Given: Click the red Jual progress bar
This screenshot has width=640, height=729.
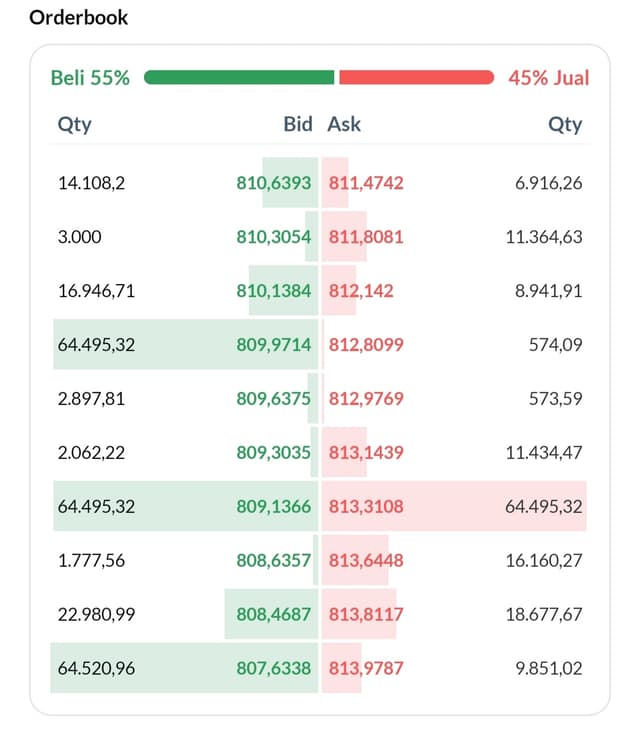Looking at the screenshot, I should tap(416, 77).
